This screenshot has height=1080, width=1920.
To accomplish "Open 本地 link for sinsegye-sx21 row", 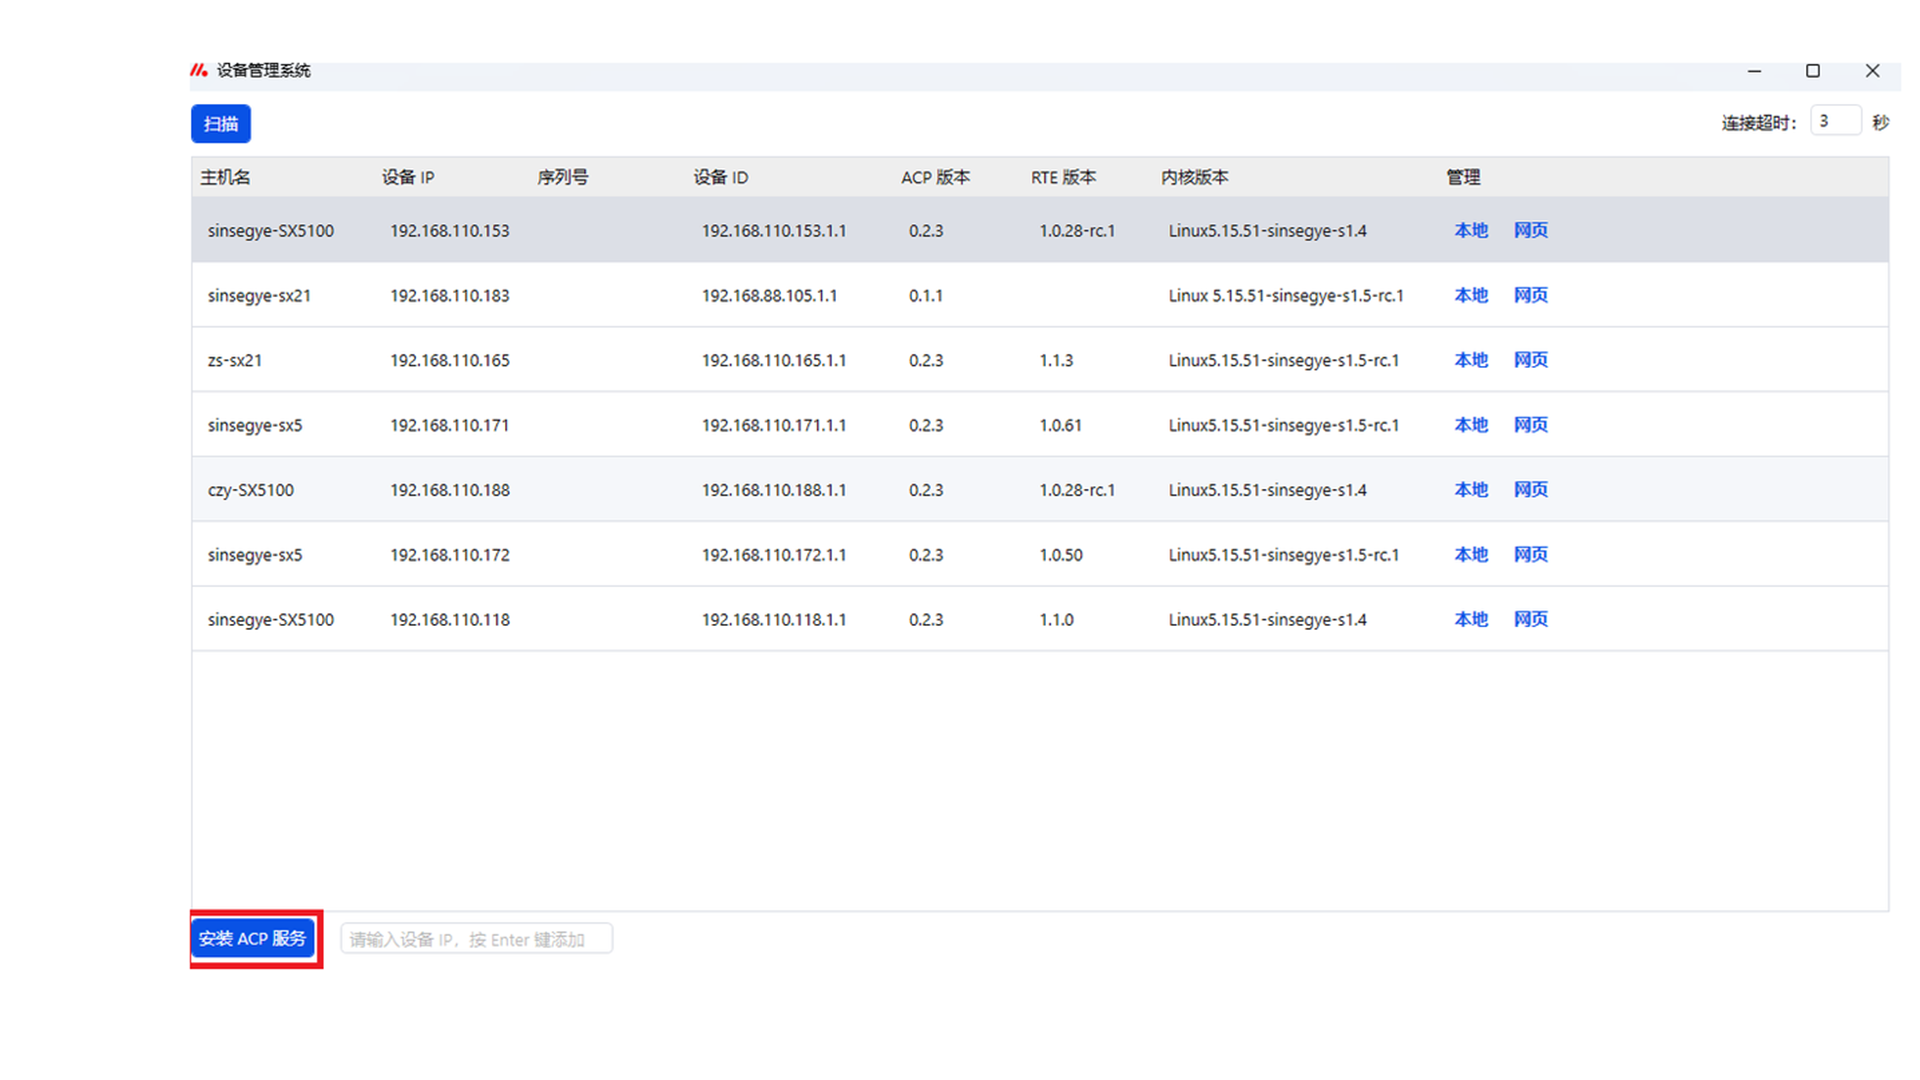I will pyautogui.click(x=1470, y=295).
